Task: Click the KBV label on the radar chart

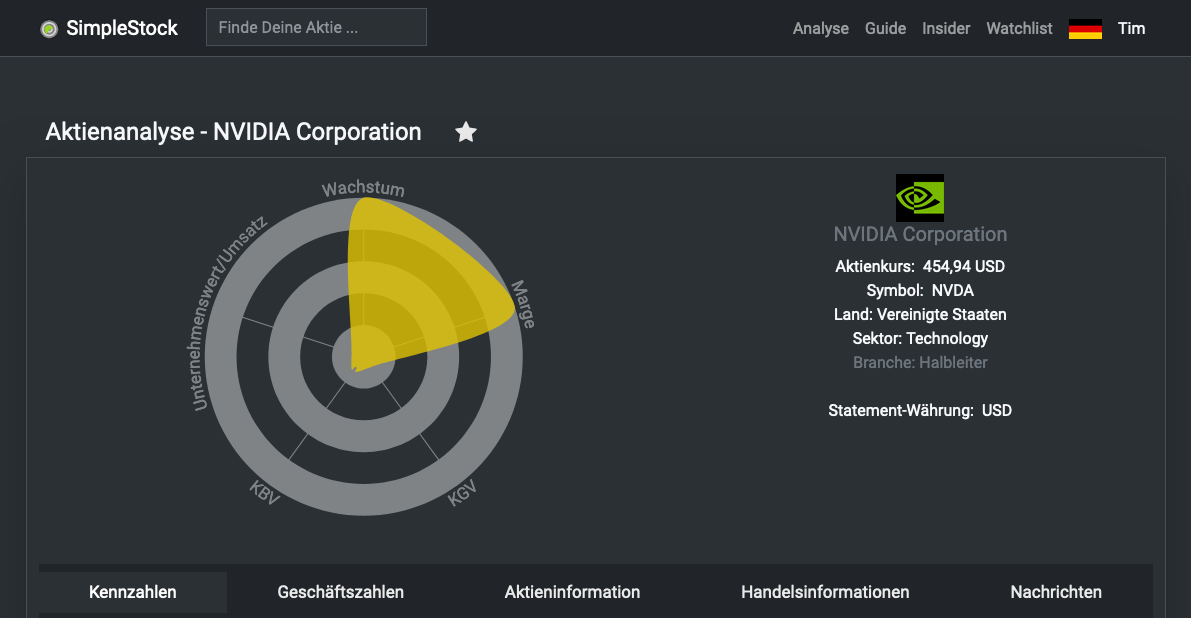Action: [x=265, y=493]
